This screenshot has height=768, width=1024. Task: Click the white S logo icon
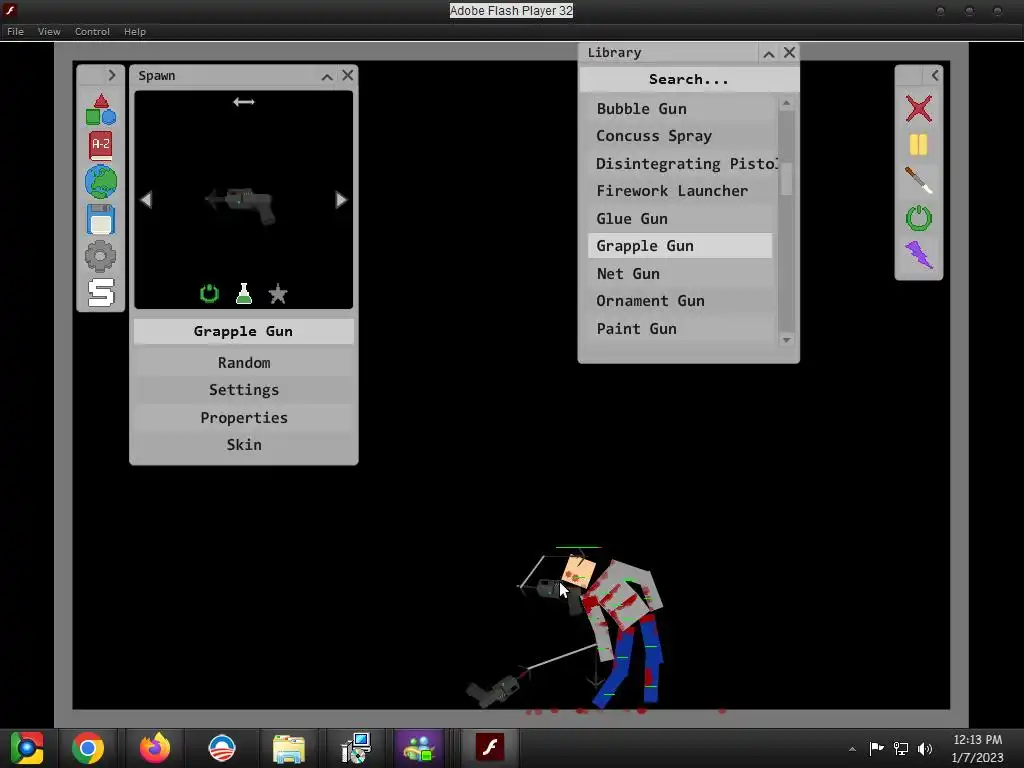coord(101,293)
